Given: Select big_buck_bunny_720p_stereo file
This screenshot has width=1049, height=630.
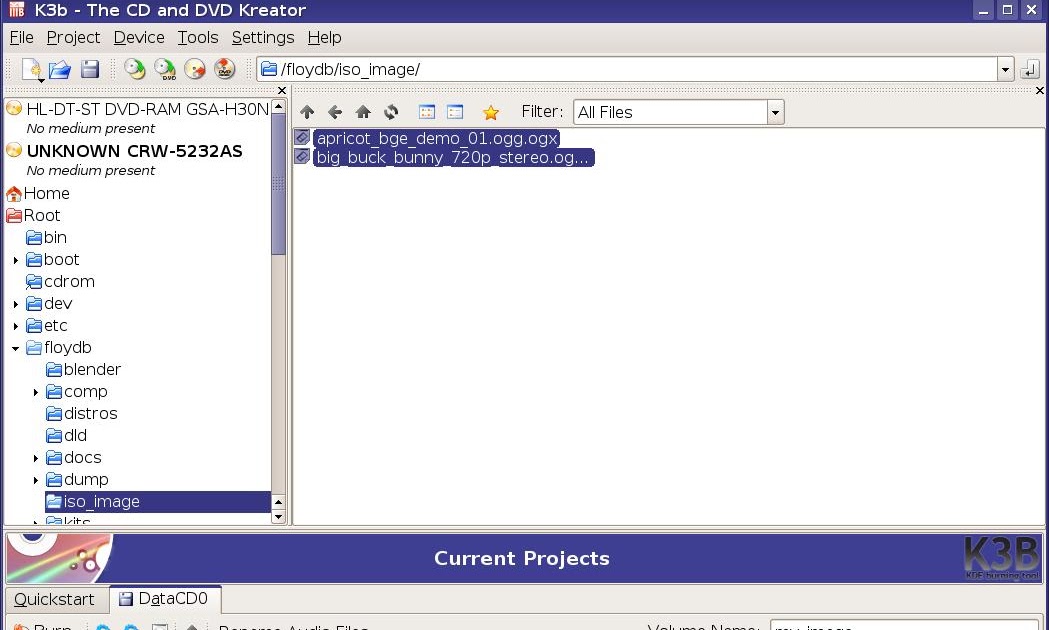Looking at the screenshot, I should 454,157.
